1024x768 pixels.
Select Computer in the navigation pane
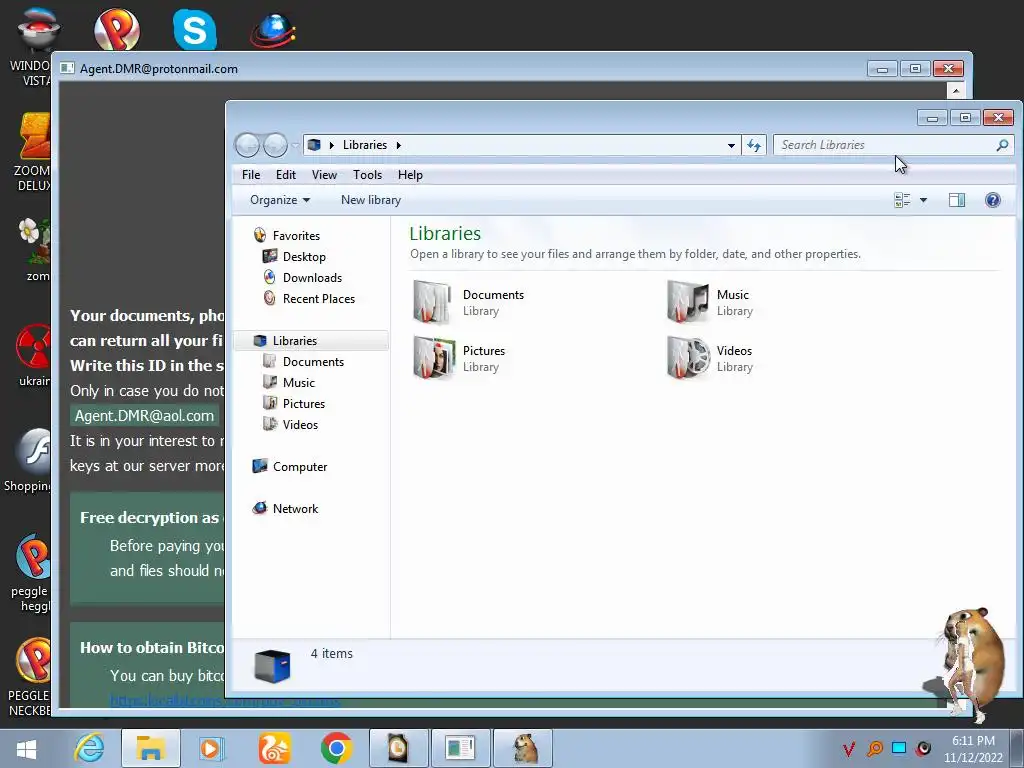(x=299, y=467)
